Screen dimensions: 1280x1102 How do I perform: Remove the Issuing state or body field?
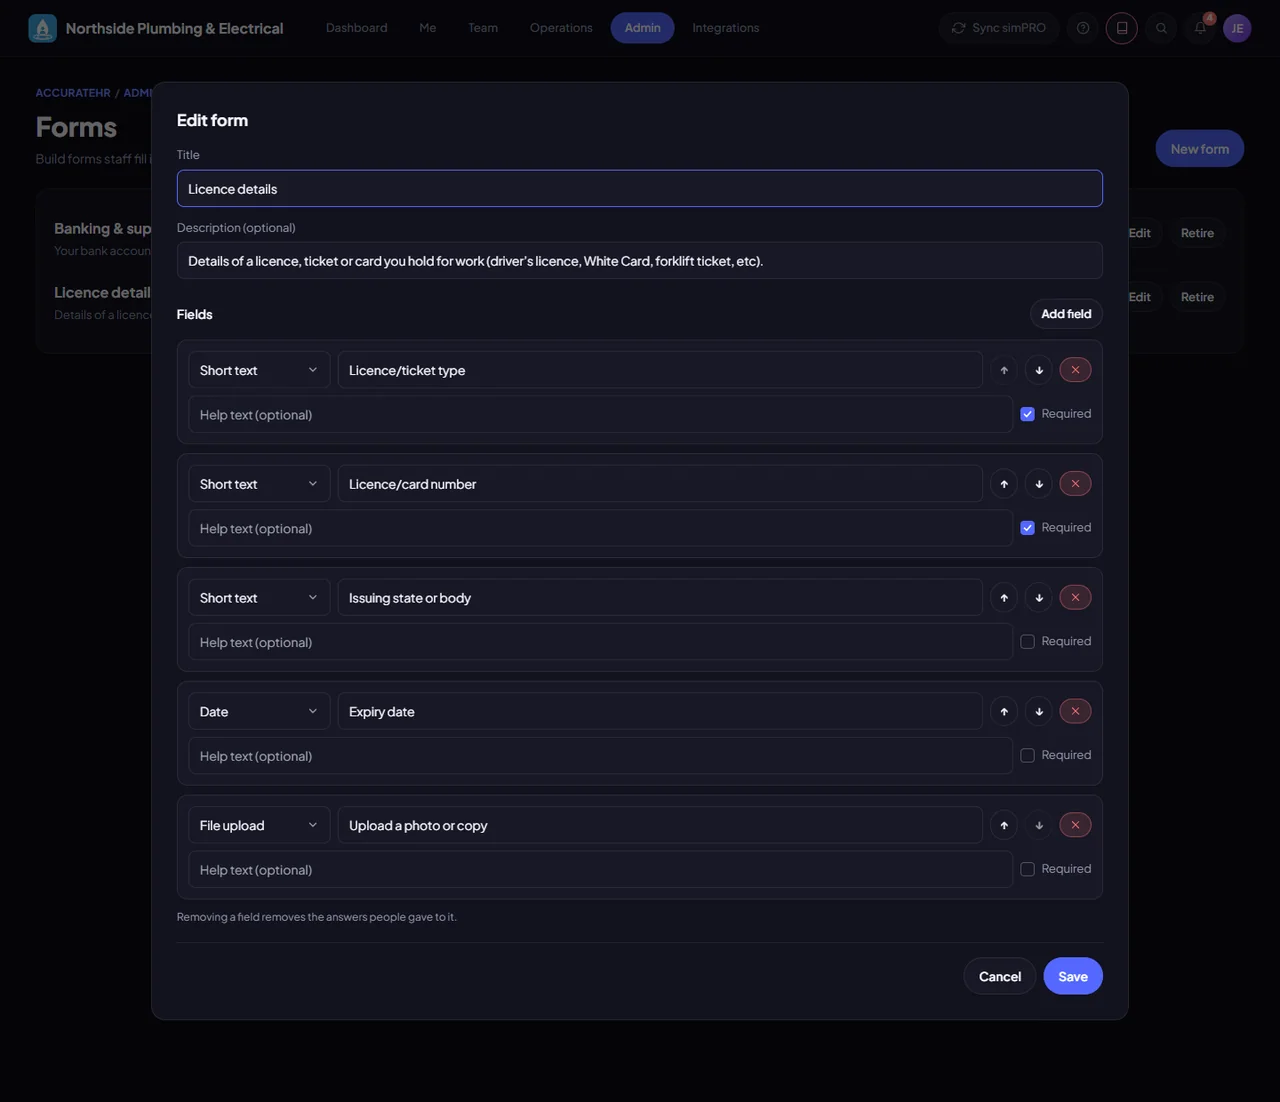point(1075,598)
